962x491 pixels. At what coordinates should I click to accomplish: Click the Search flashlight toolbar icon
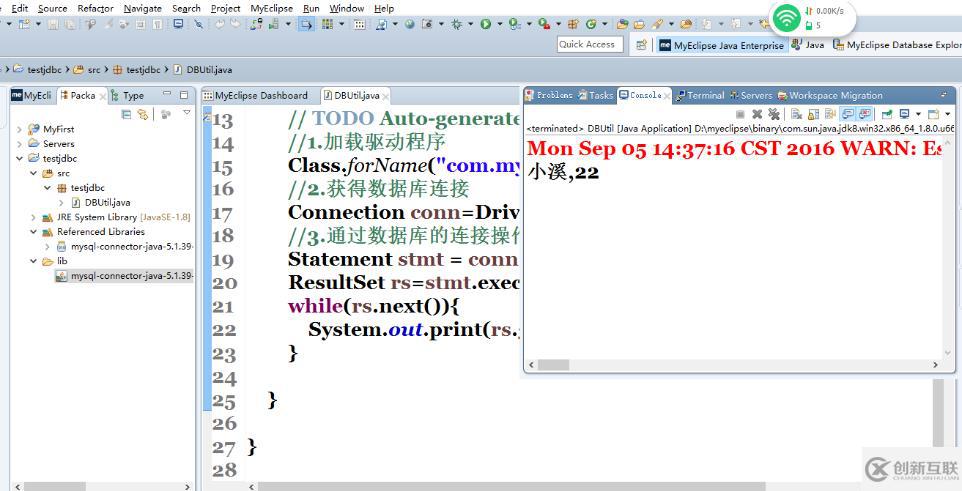coord(657,24)
